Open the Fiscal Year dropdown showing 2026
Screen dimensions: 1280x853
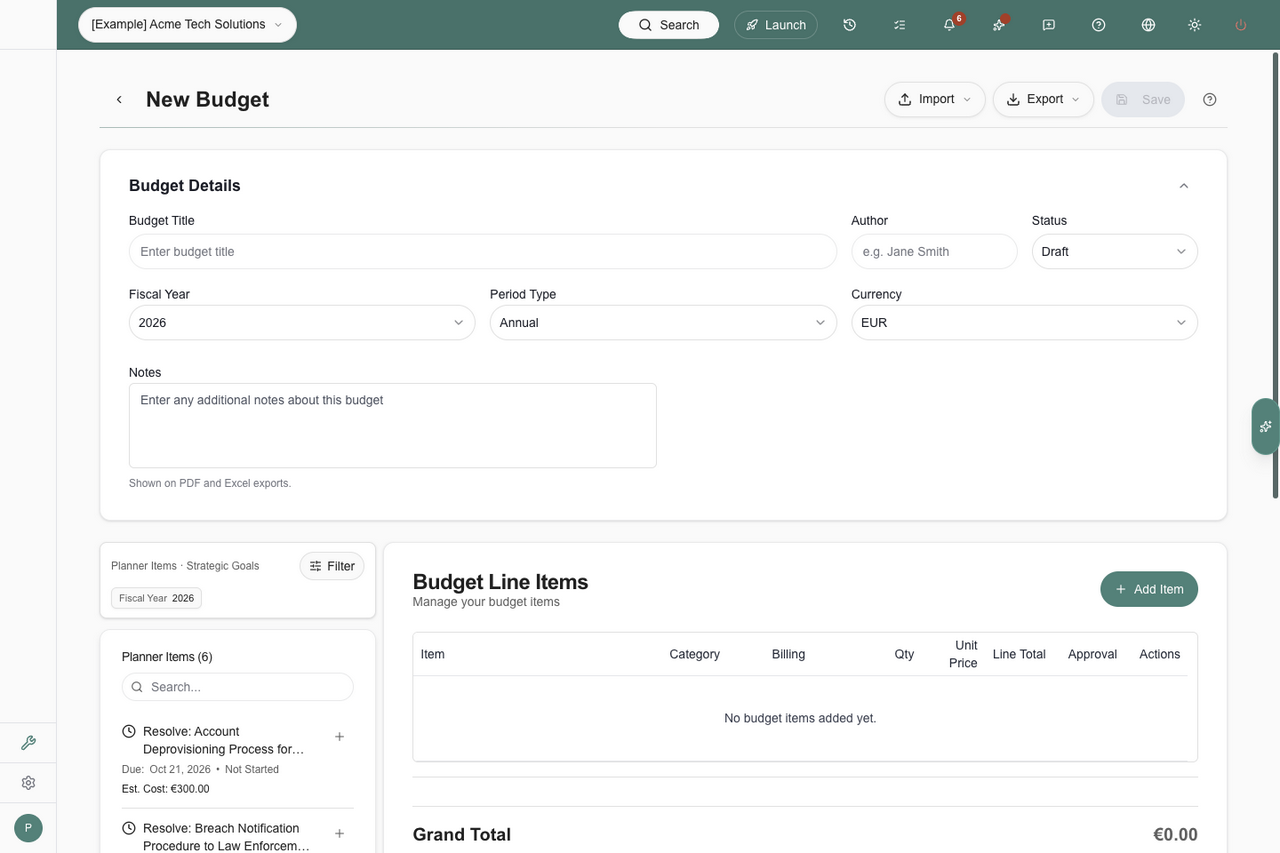[x=302, y=323]
